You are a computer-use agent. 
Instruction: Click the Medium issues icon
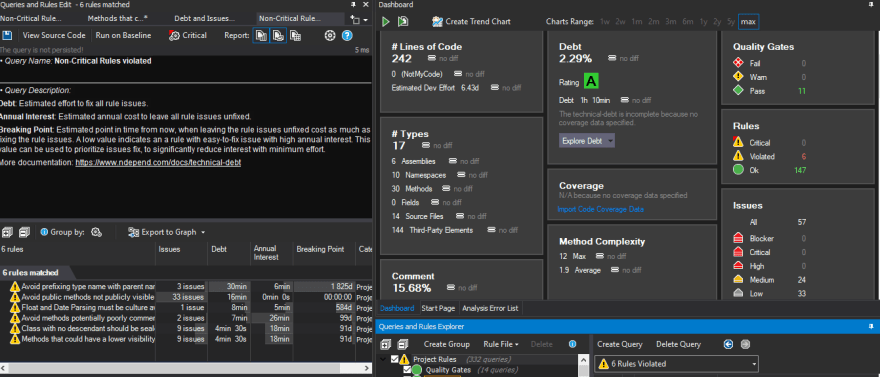pyautogui.click(x=739, y=279)
